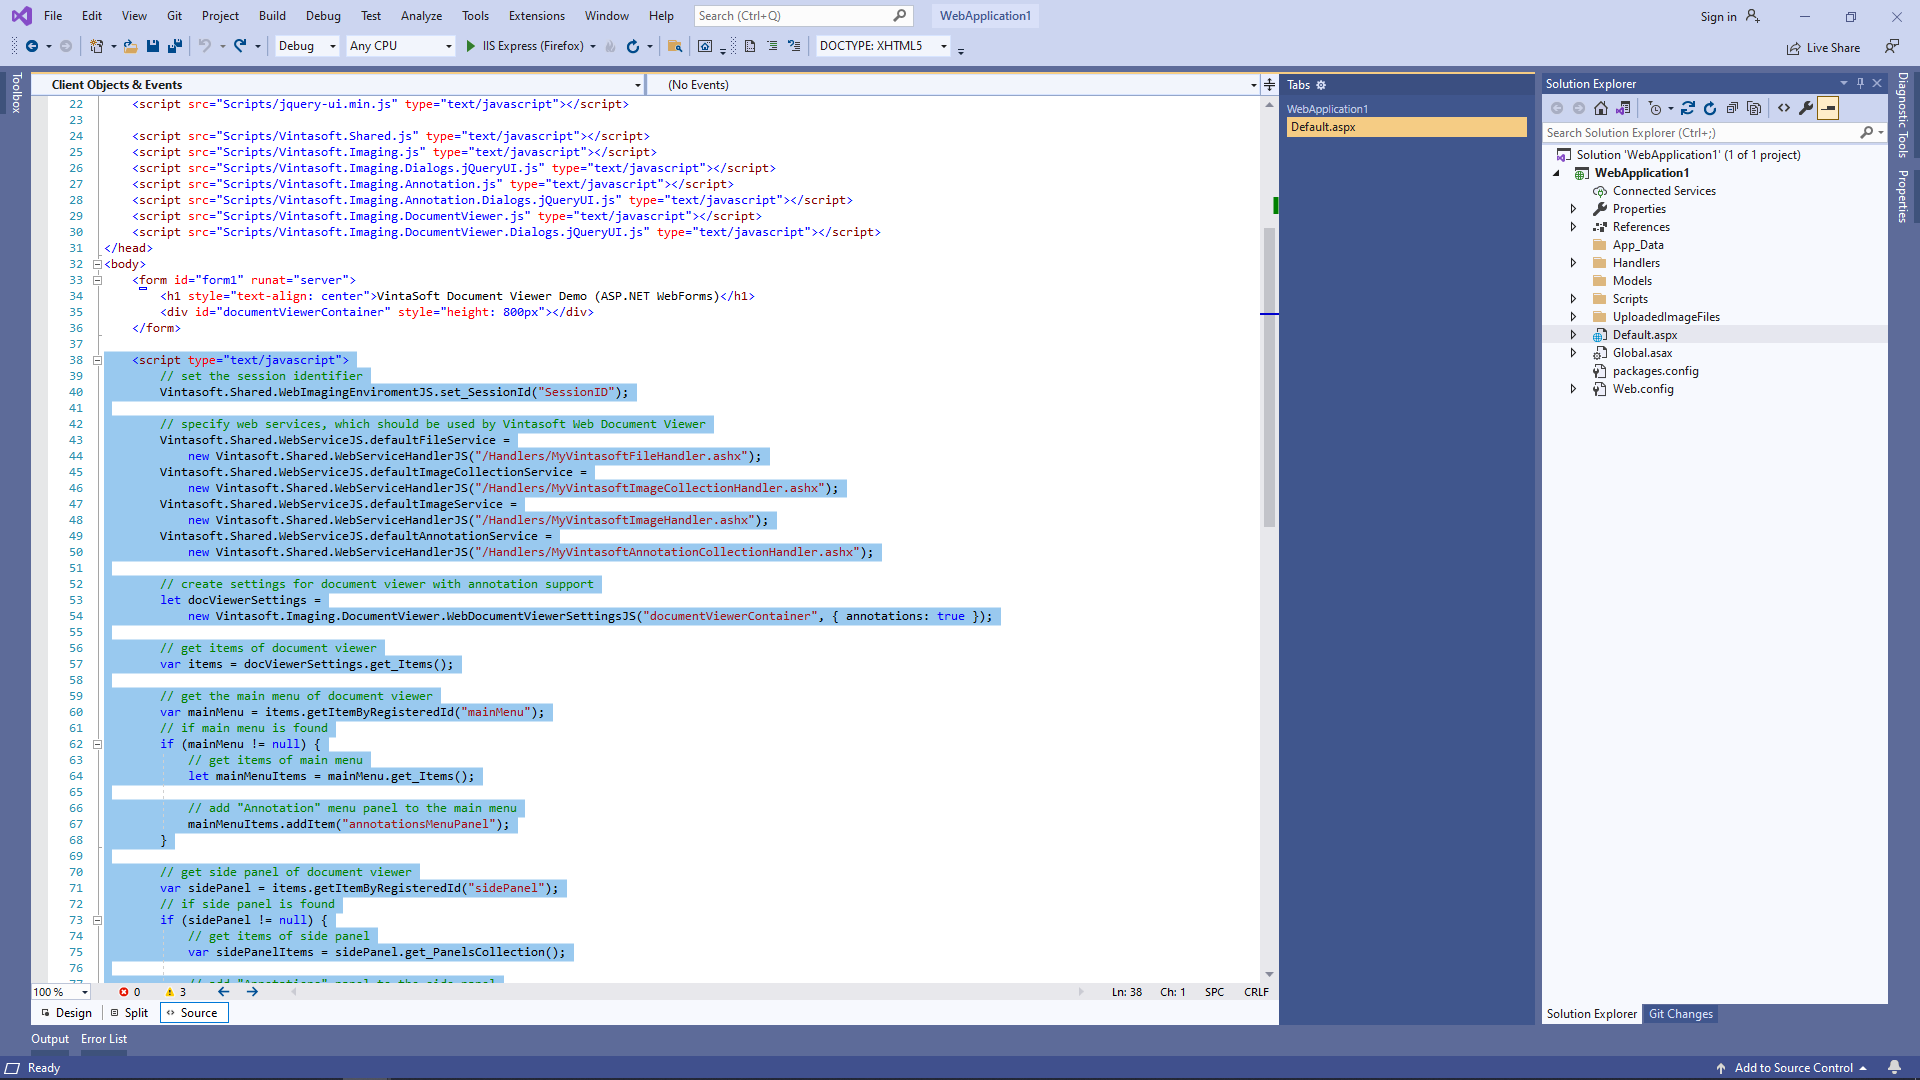Screen dimensions: 1920x1080
Task: Pin the Solution Explorer panel
Action: [1860, 83]
